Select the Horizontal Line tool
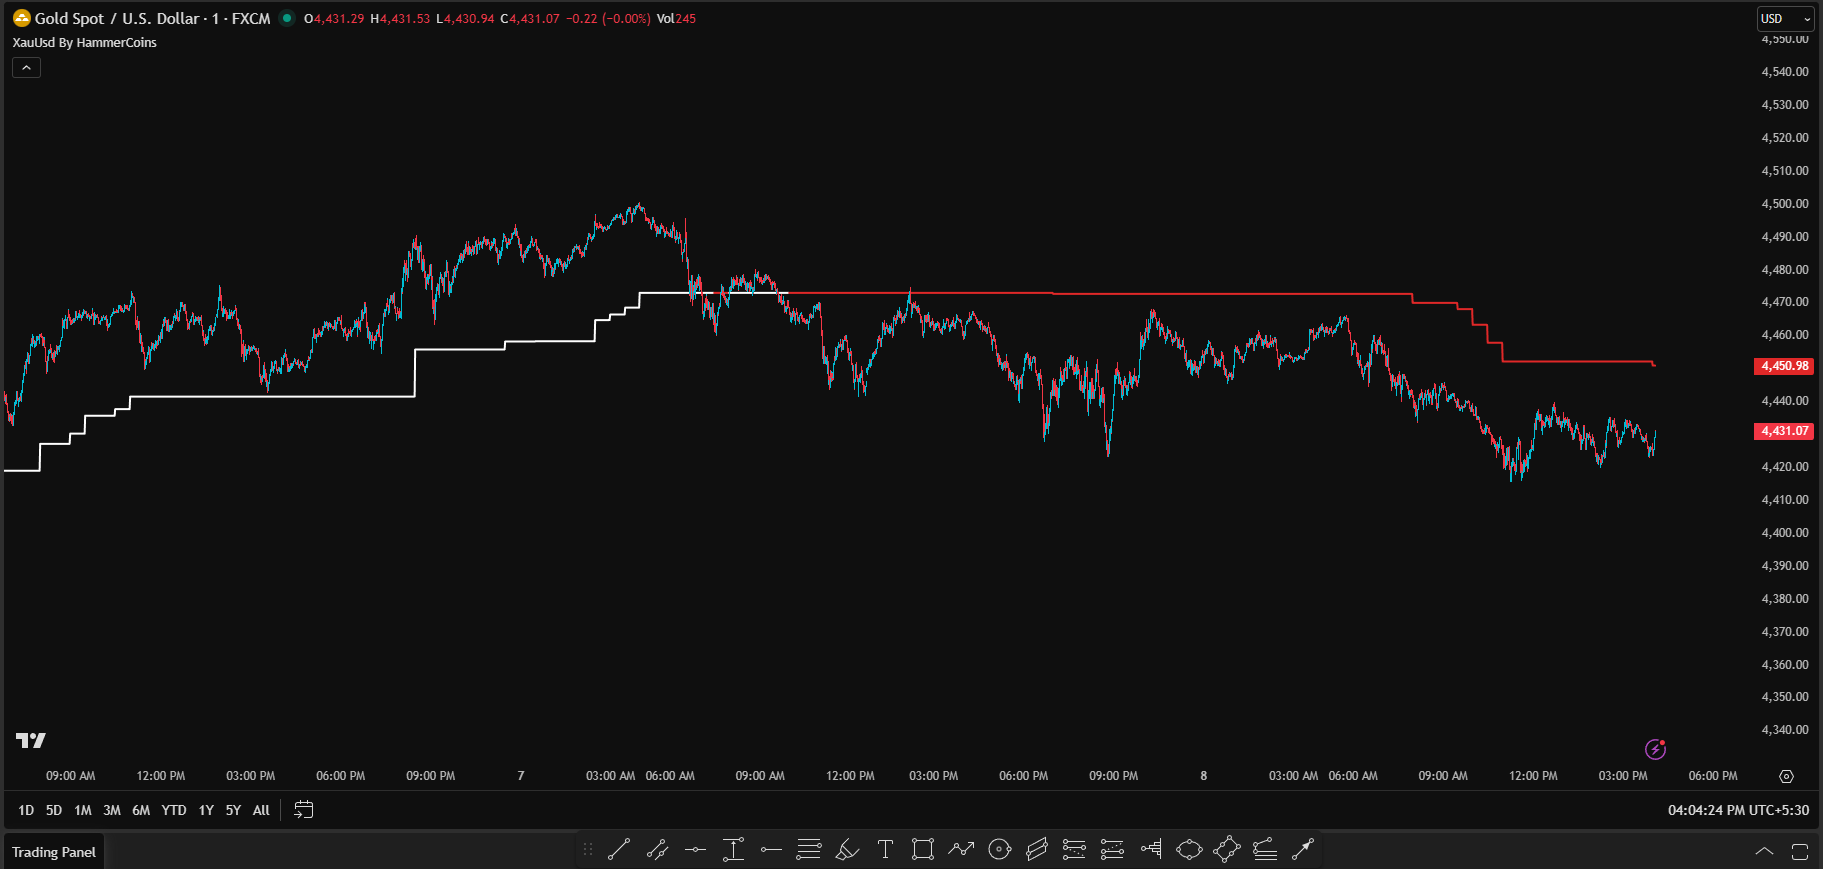 tap(695, 850)
